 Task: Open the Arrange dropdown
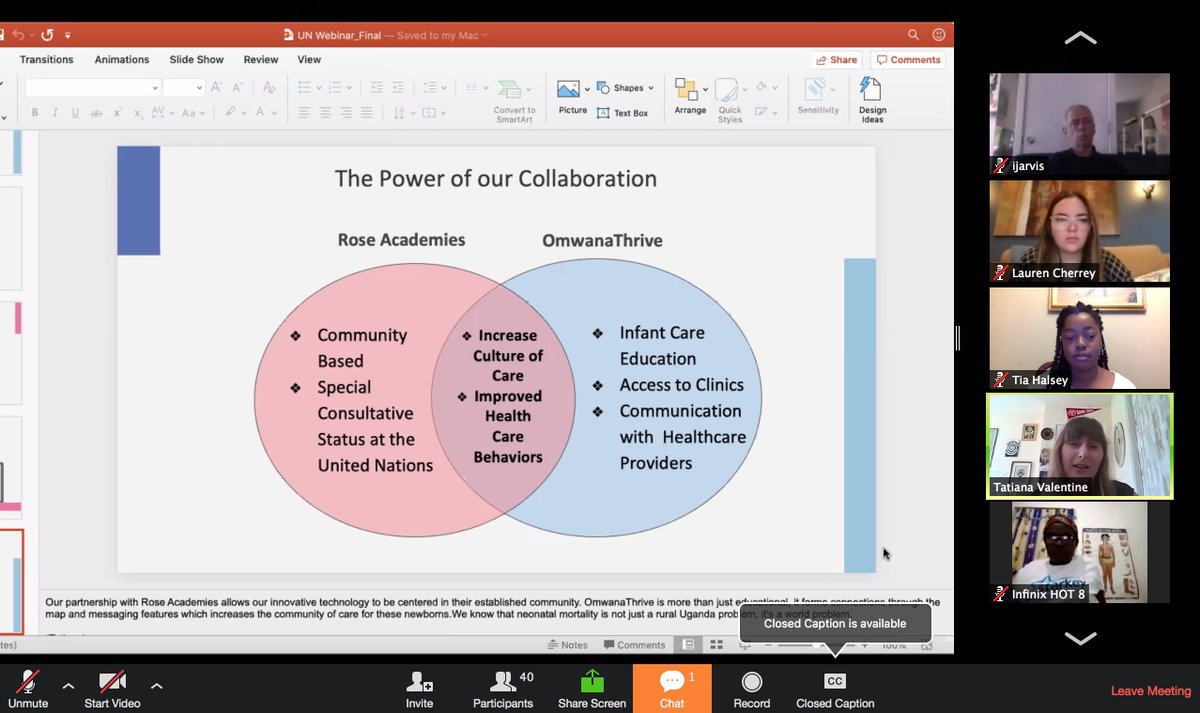pos(690,97)
